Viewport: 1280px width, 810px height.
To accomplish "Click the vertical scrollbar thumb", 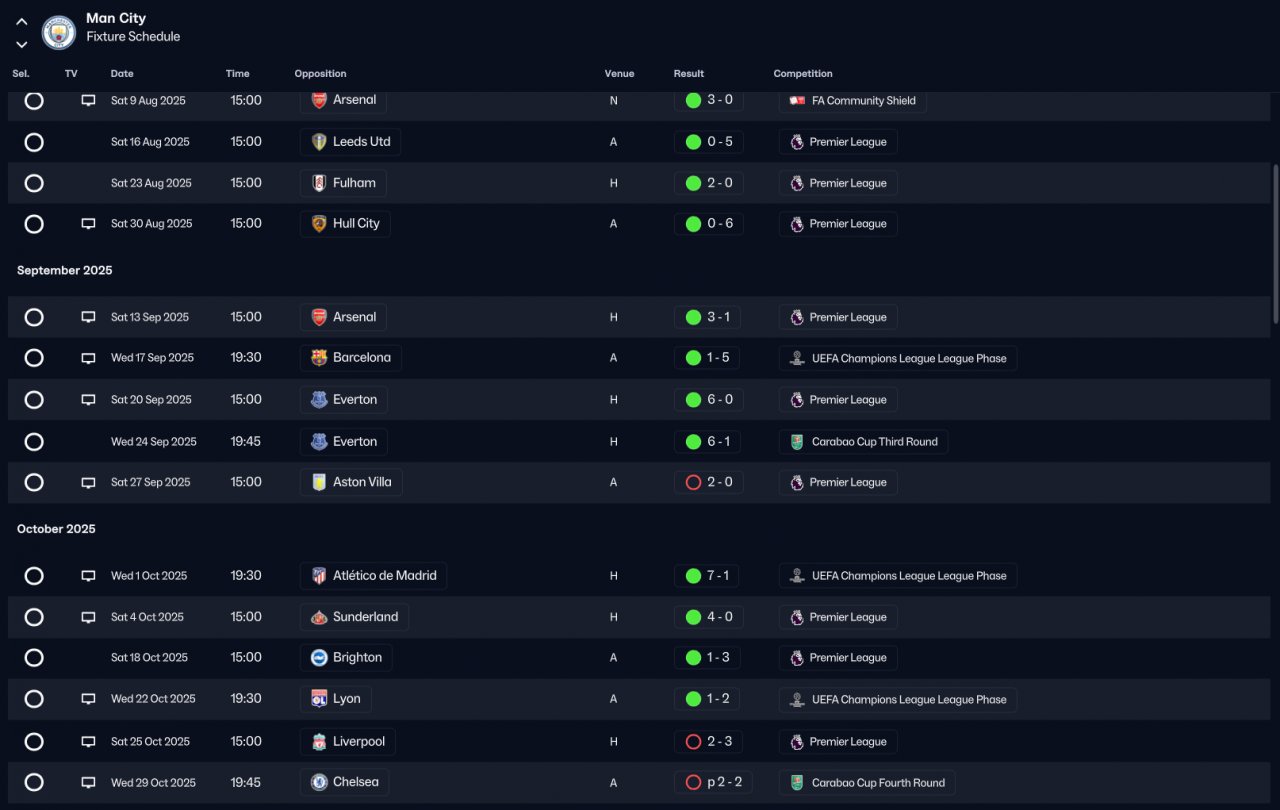I will 1275,243.
